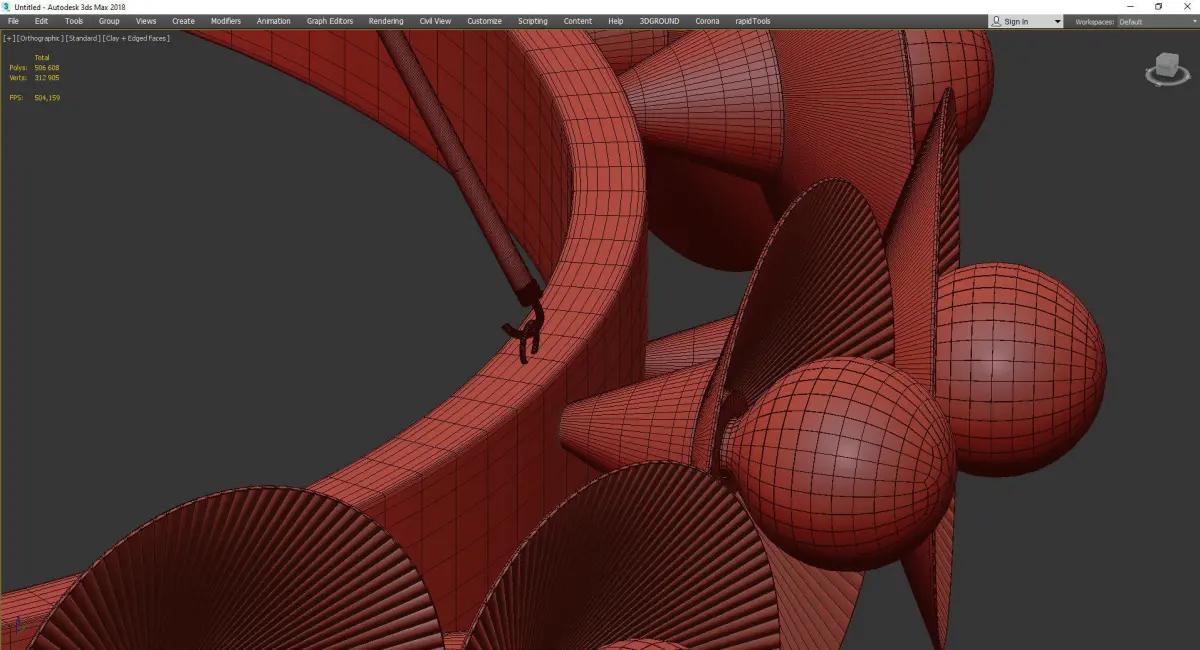Open the [Orthographic] viewport view menu
1200x650 pixels.
point(39,38)
